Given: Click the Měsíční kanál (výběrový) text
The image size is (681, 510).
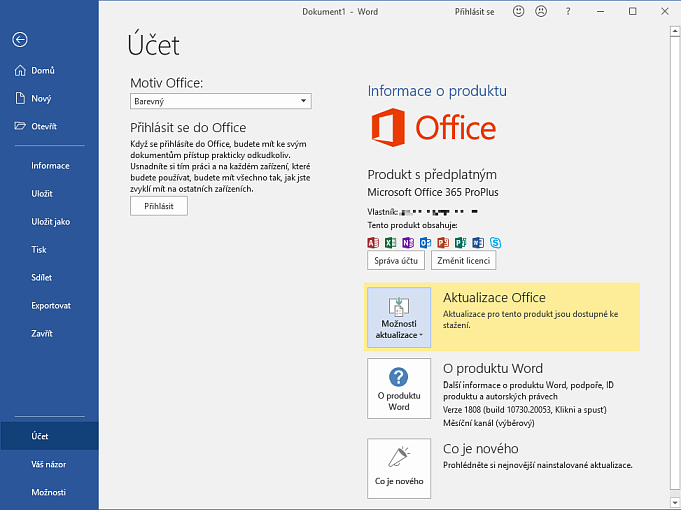Looking at the screenshot, I should (489, 423).
